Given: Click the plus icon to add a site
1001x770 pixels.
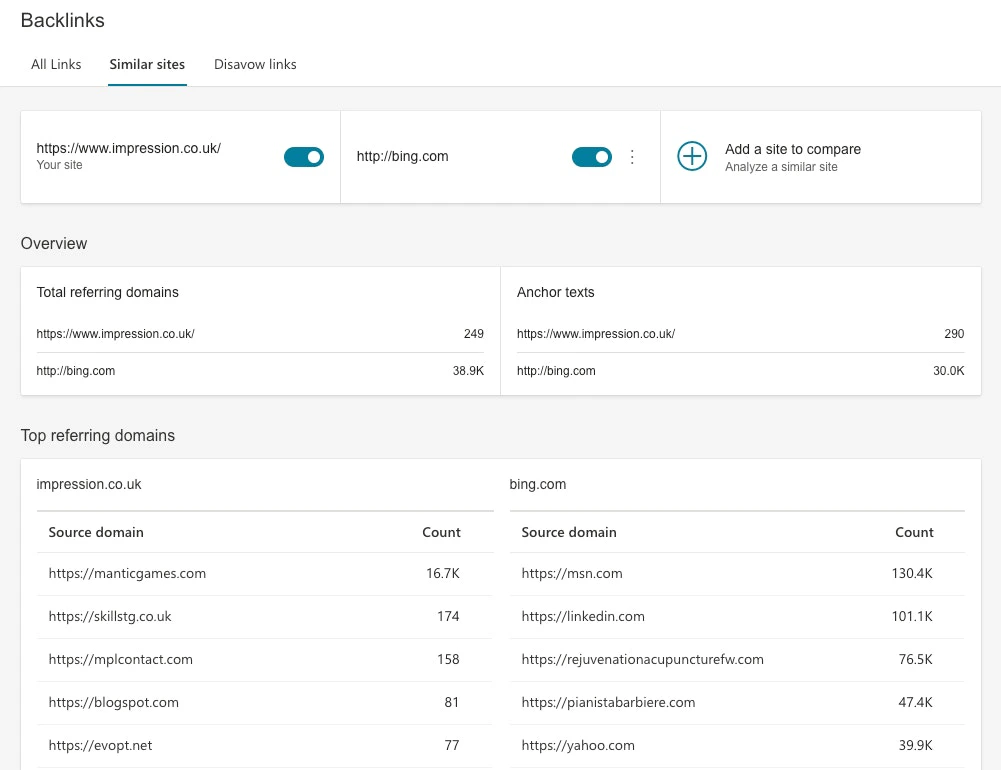Looking at the screenshot, I should pyautogui.click(x=692, y=156).
